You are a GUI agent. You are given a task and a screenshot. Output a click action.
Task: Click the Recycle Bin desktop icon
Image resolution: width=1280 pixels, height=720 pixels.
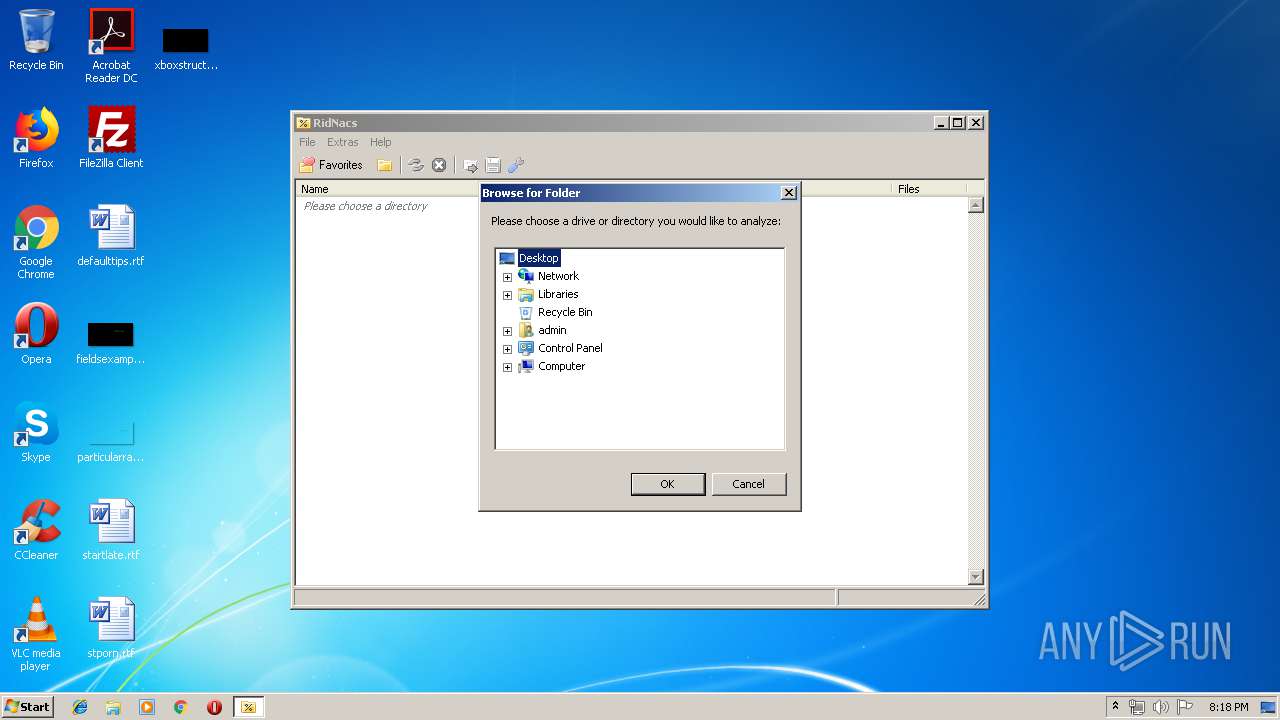point(36,40)
